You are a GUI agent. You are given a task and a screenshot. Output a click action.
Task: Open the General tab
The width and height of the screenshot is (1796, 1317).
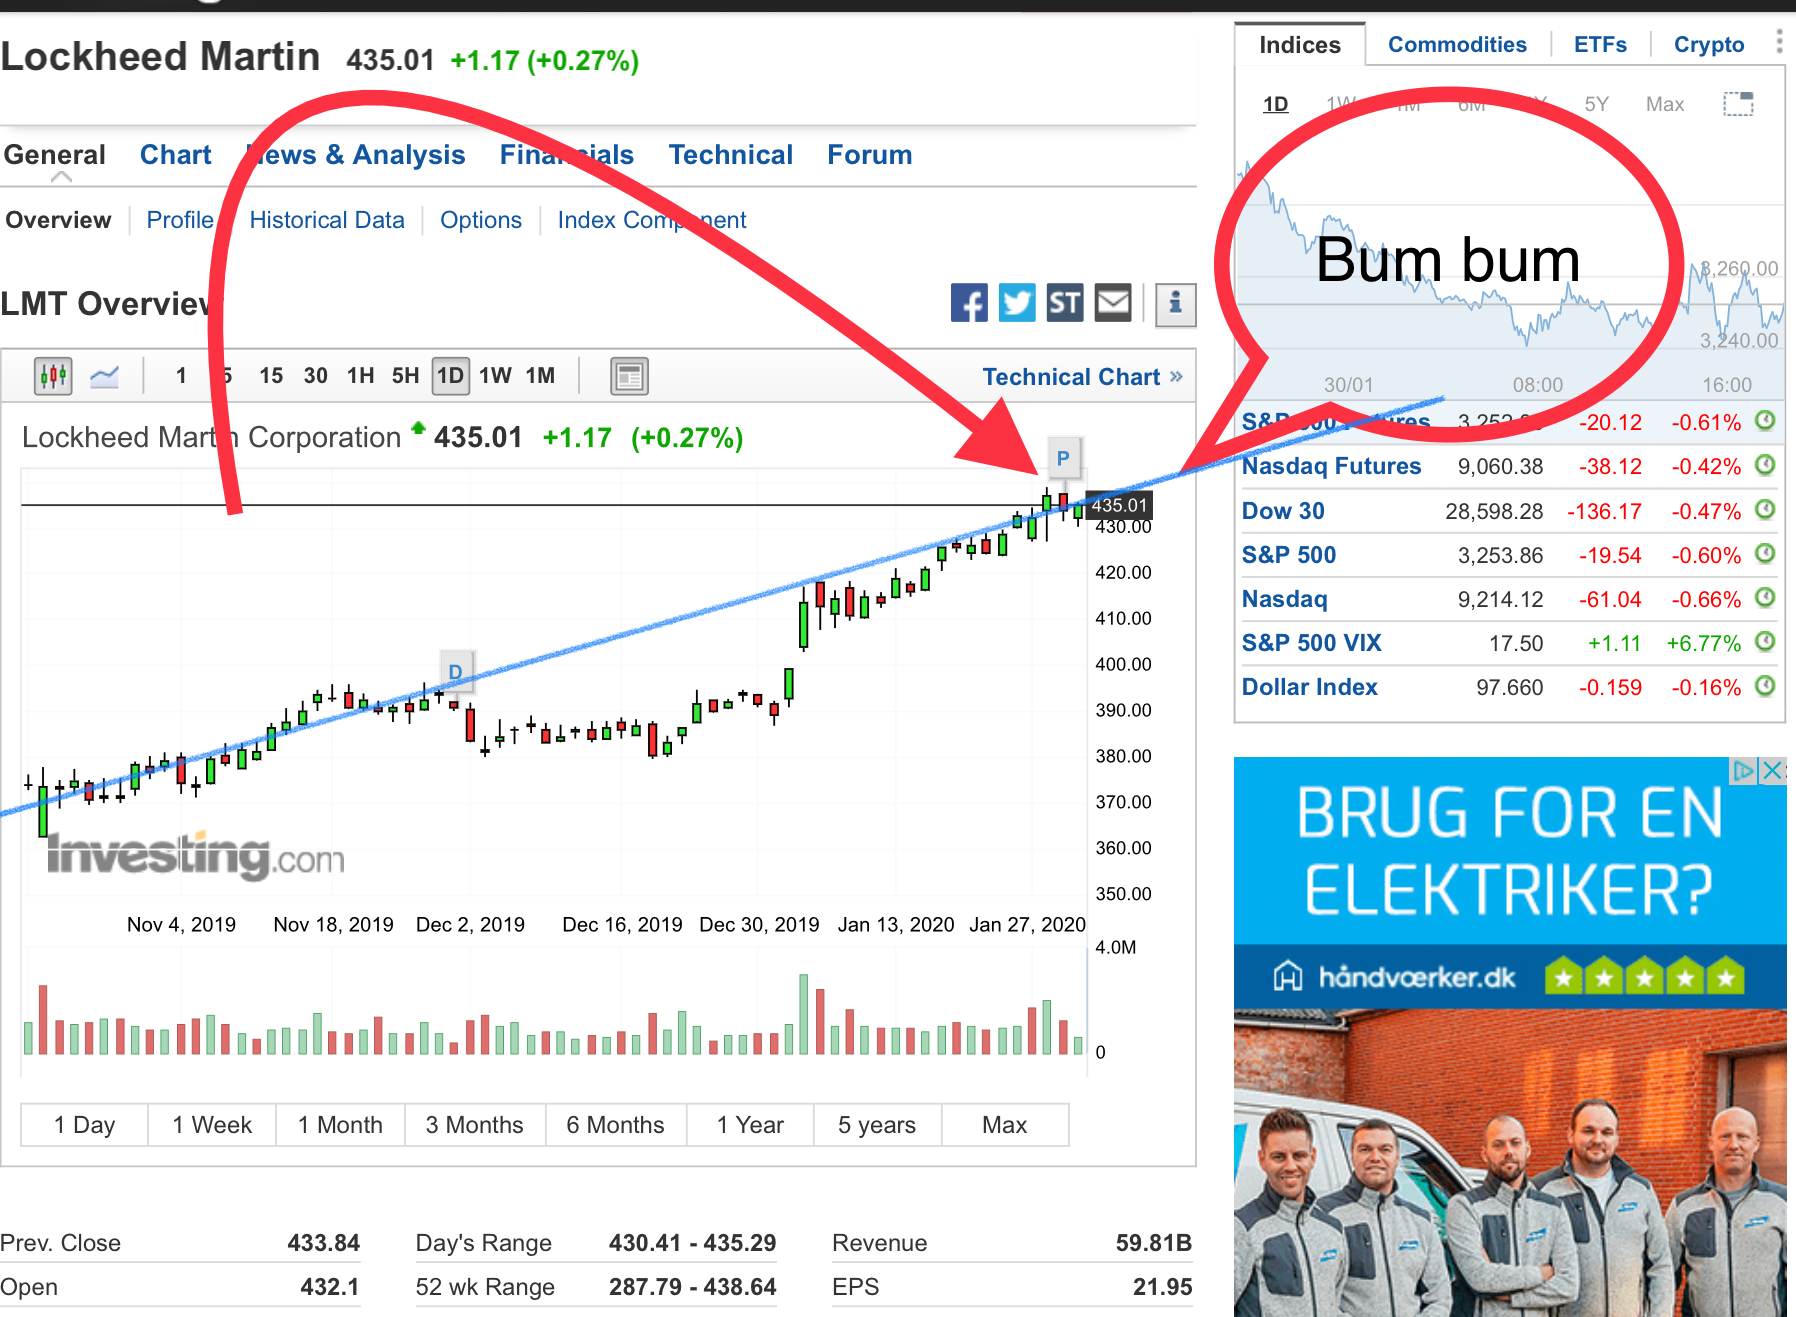pos(55,155)
